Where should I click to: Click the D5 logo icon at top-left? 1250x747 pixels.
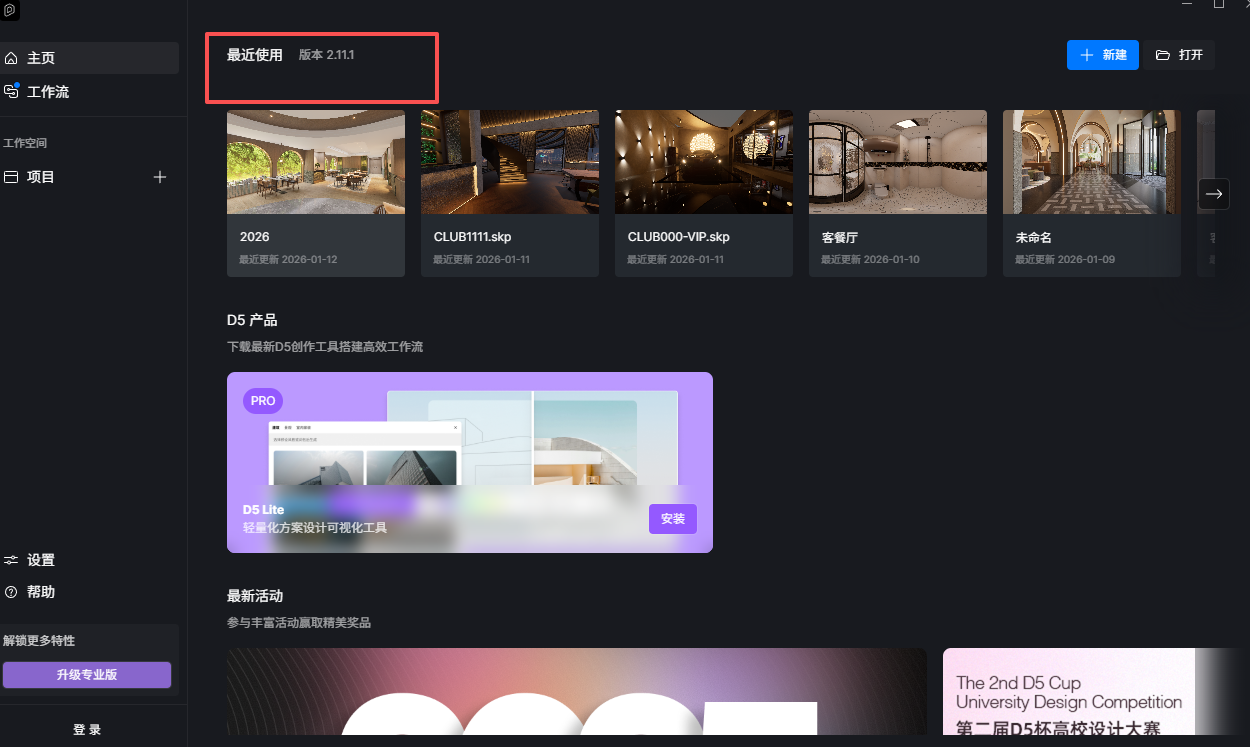coord(11,10)
